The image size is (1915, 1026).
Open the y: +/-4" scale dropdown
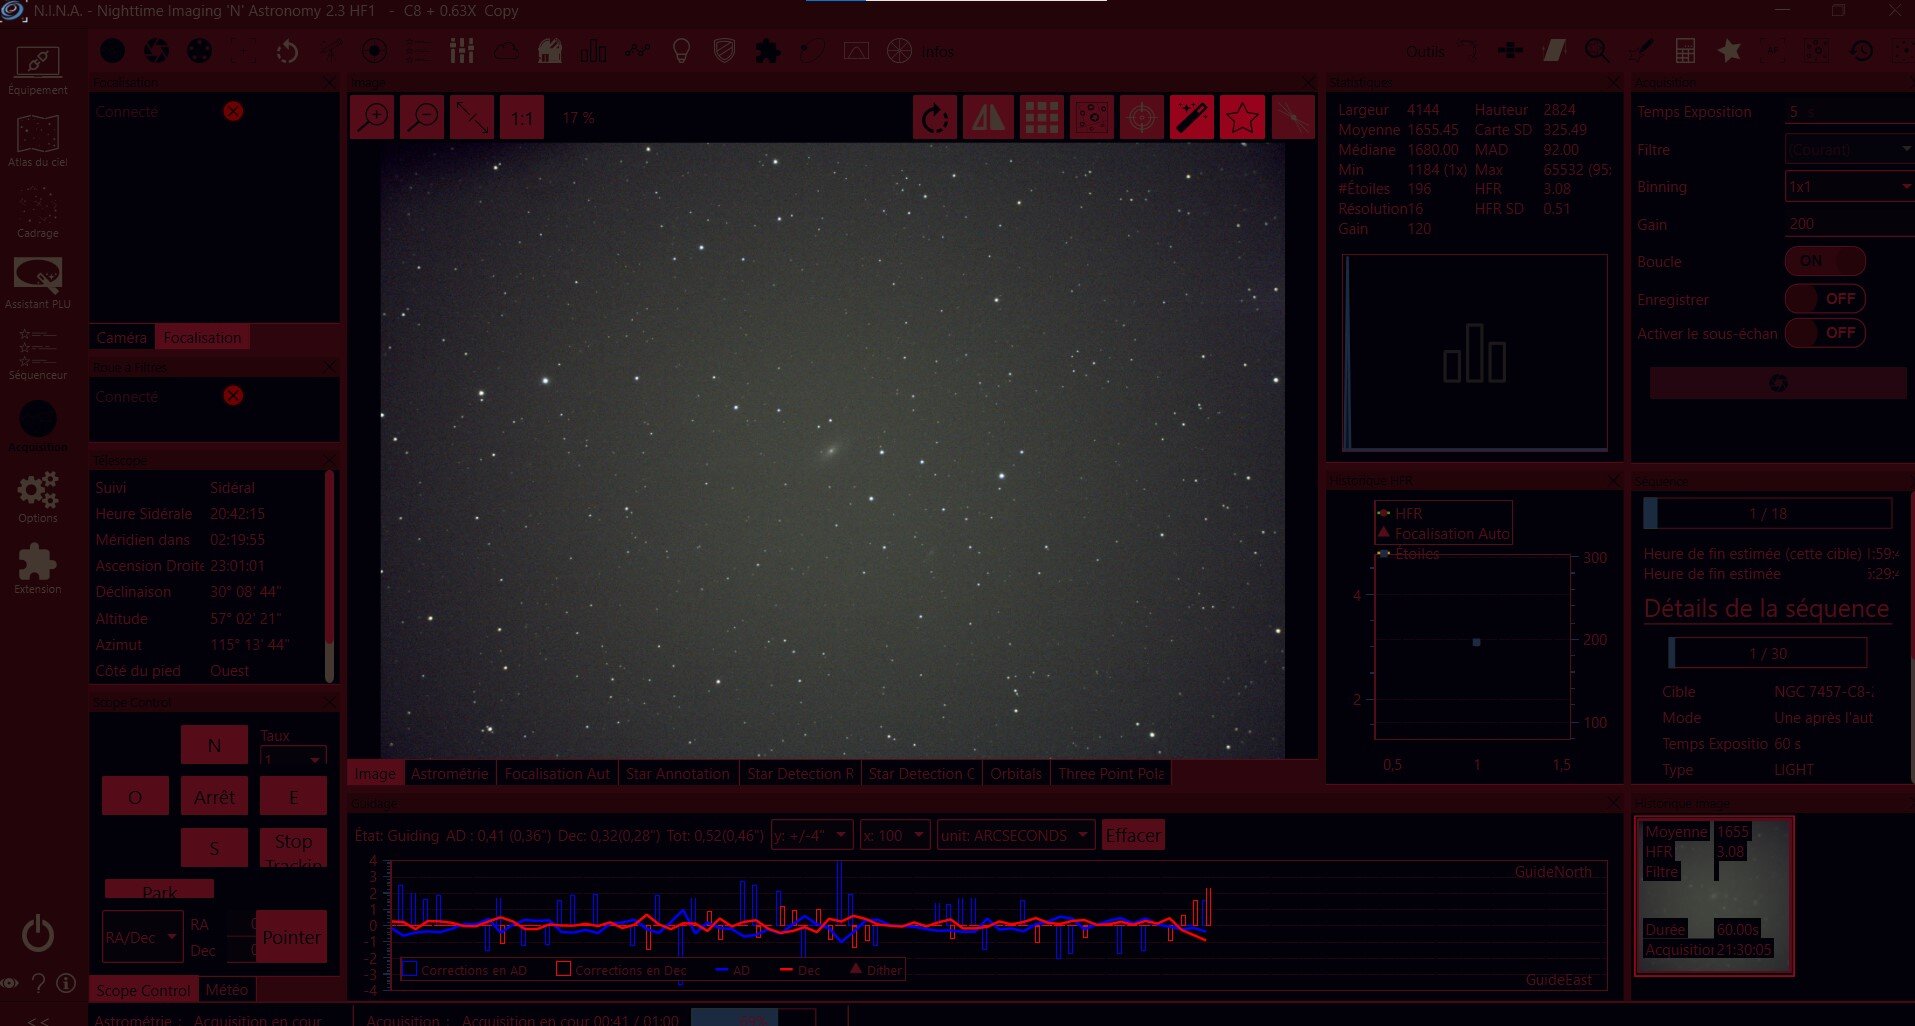coord(811,835)
